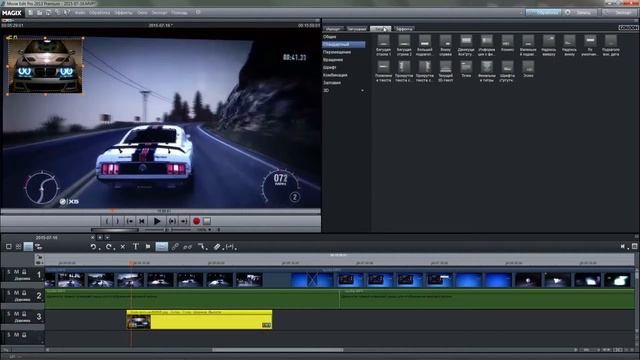Select the yellow clip on track 3
The width and height of the screenshot is (640, 360).
(x=199, y=320)
